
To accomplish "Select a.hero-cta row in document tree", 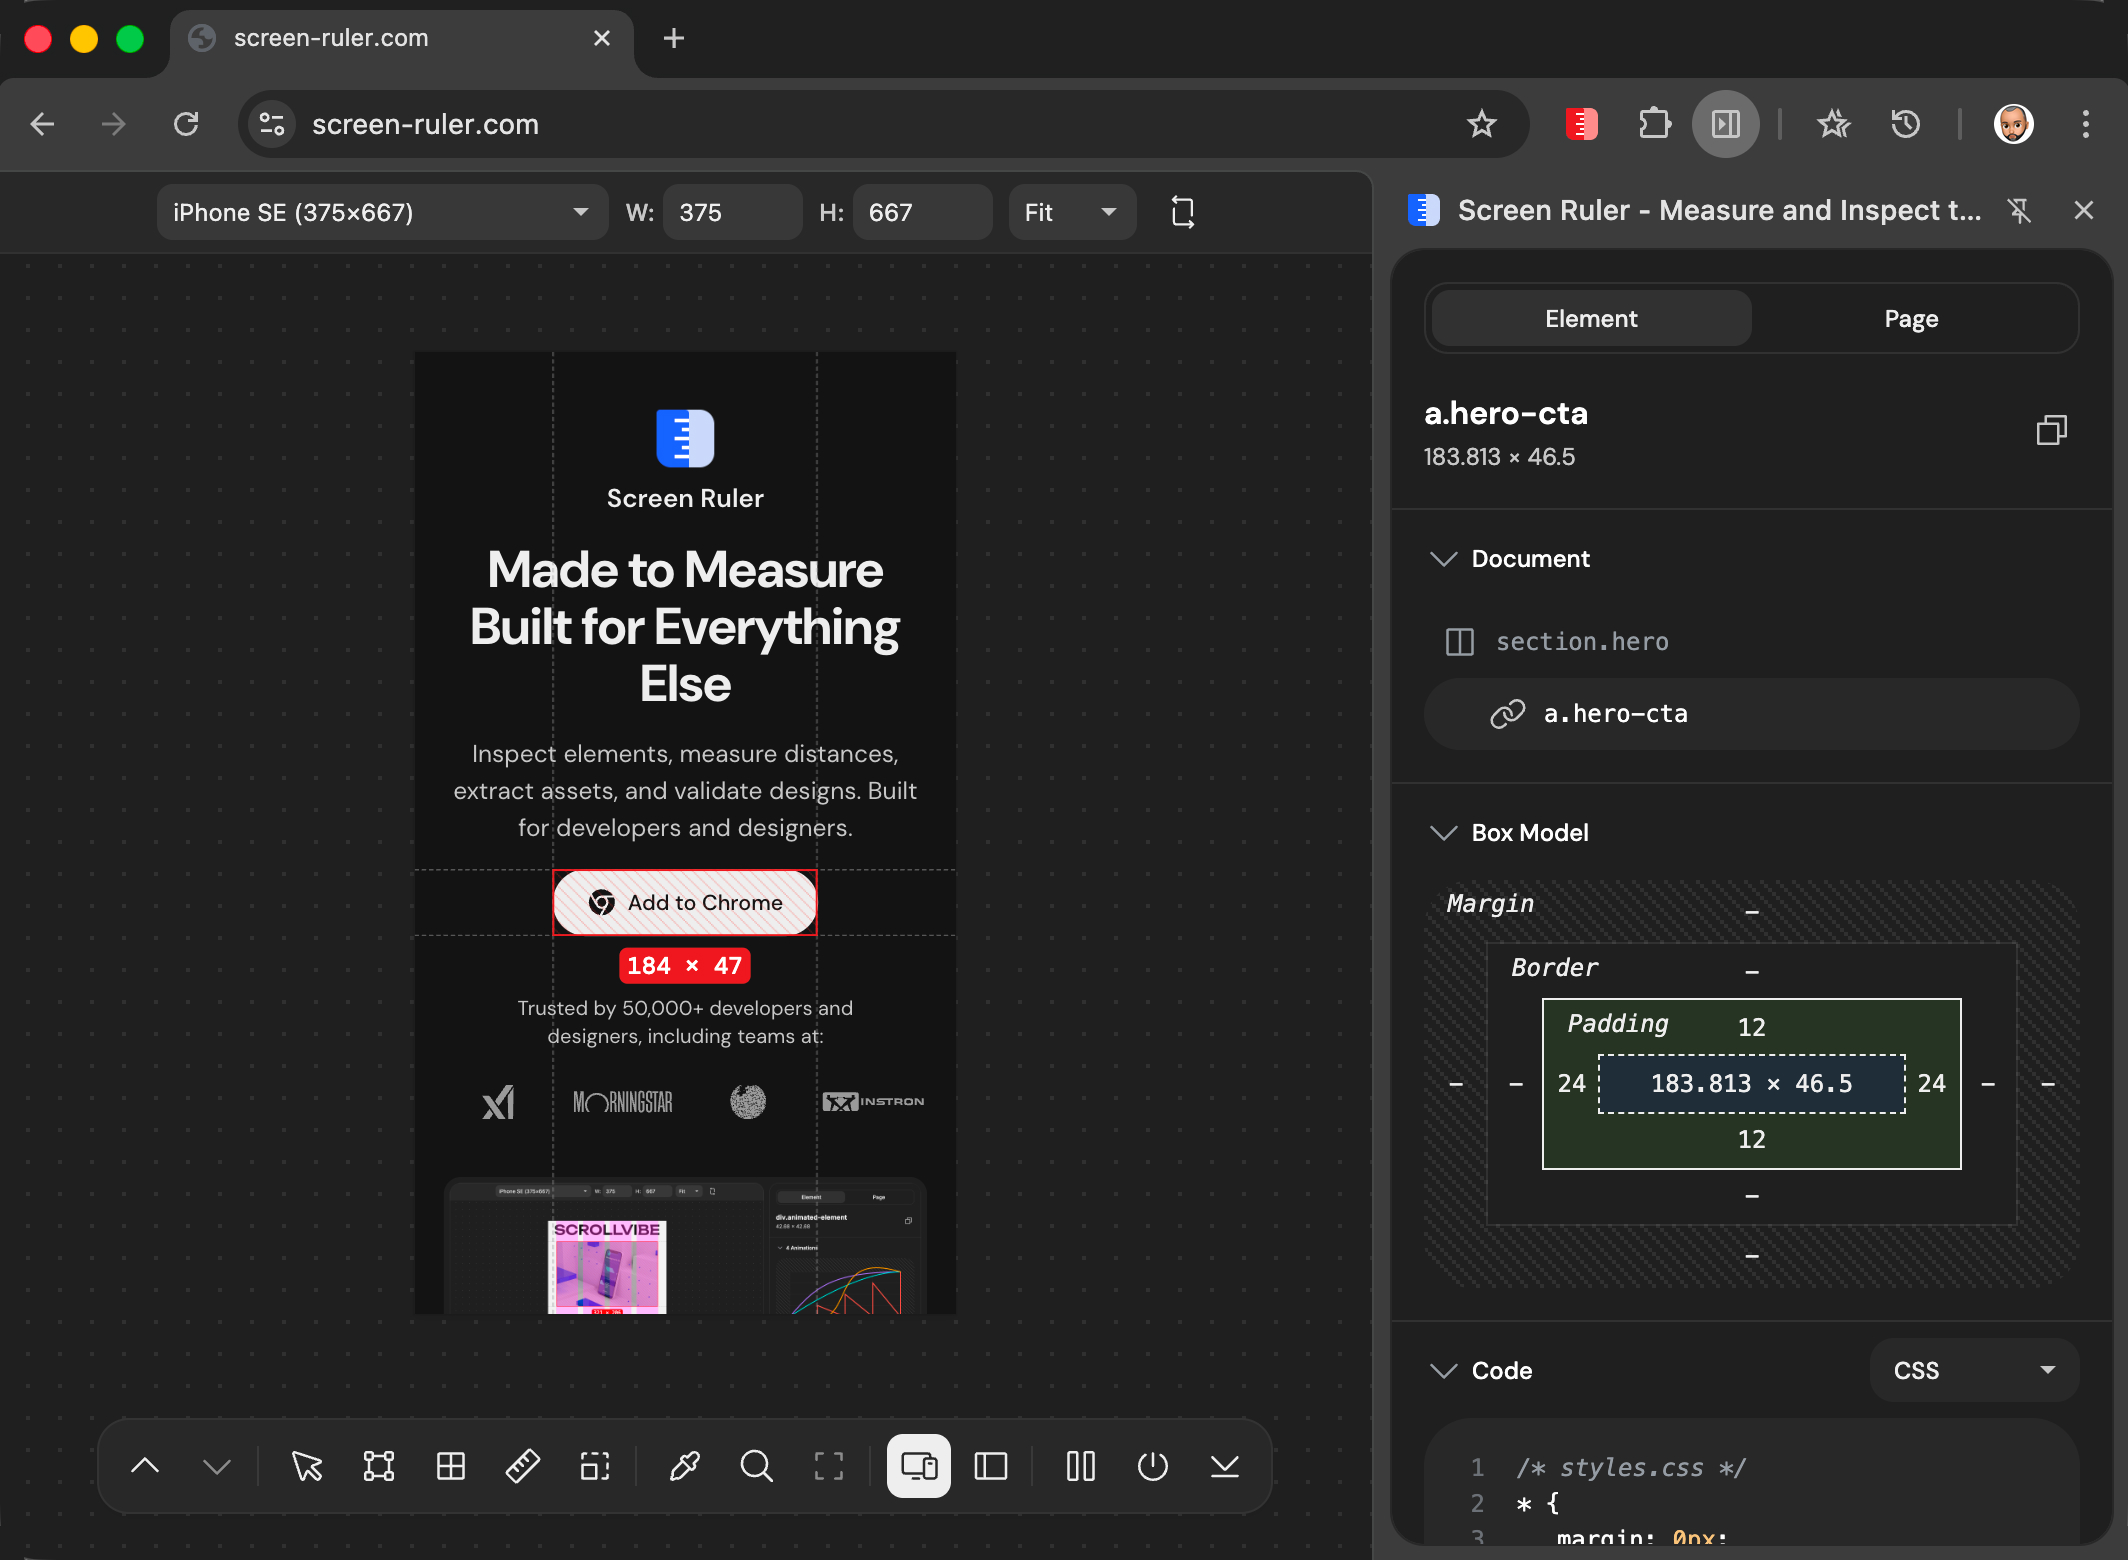I will coord(1752,714).
